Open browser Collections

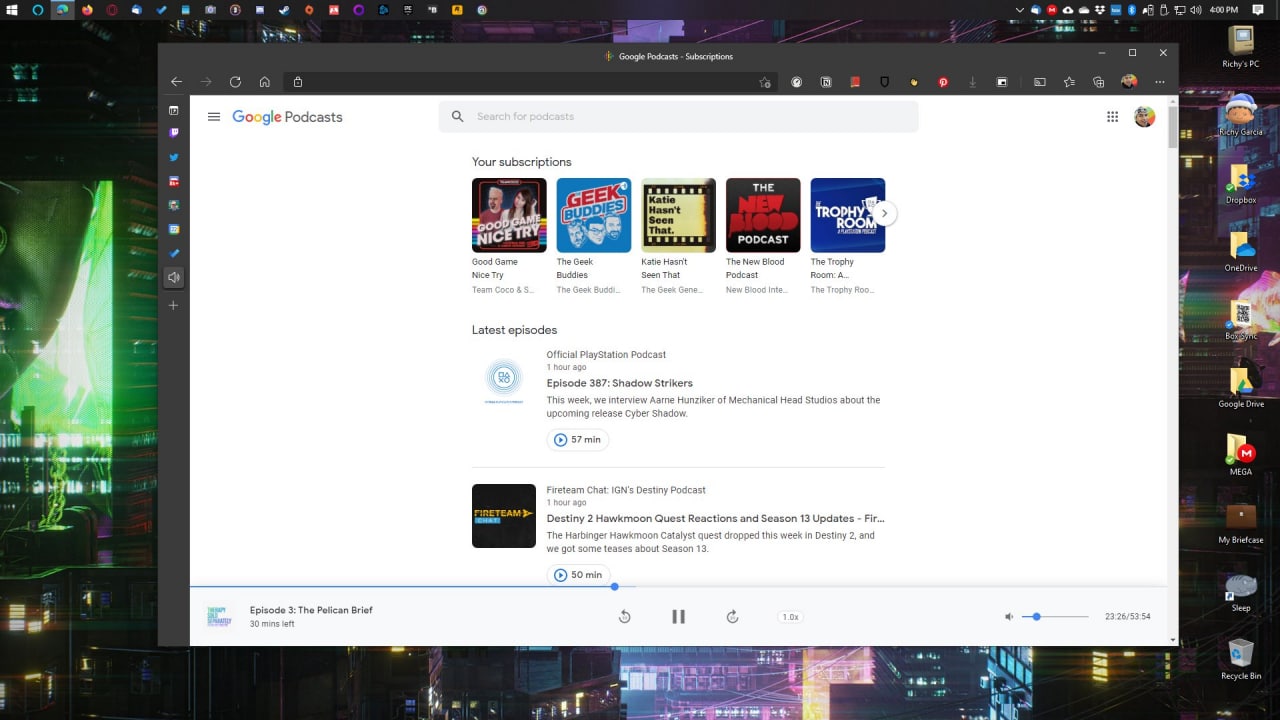tap(1099, 82)
